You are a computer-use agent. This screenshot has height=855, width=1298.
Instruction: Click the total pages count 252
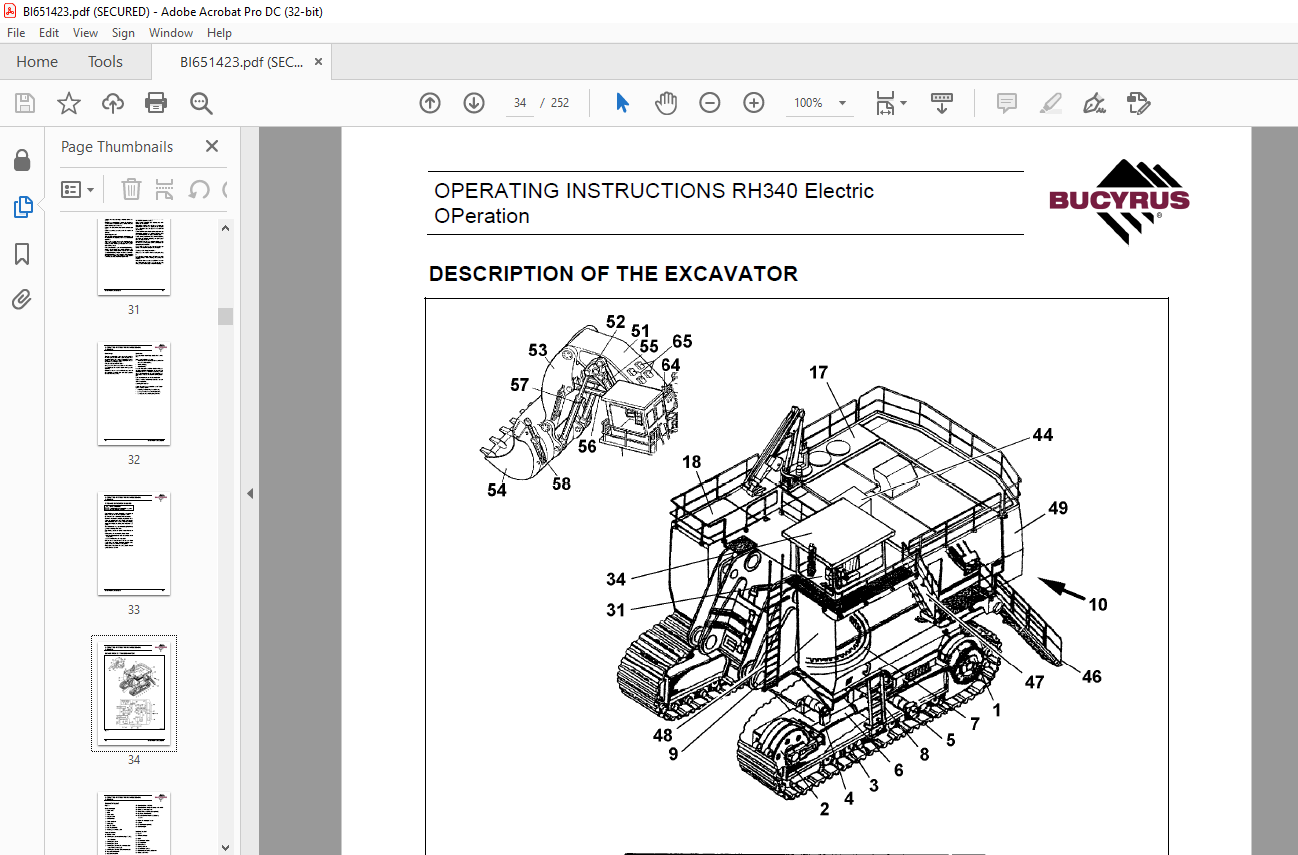(x=560, y=103)
